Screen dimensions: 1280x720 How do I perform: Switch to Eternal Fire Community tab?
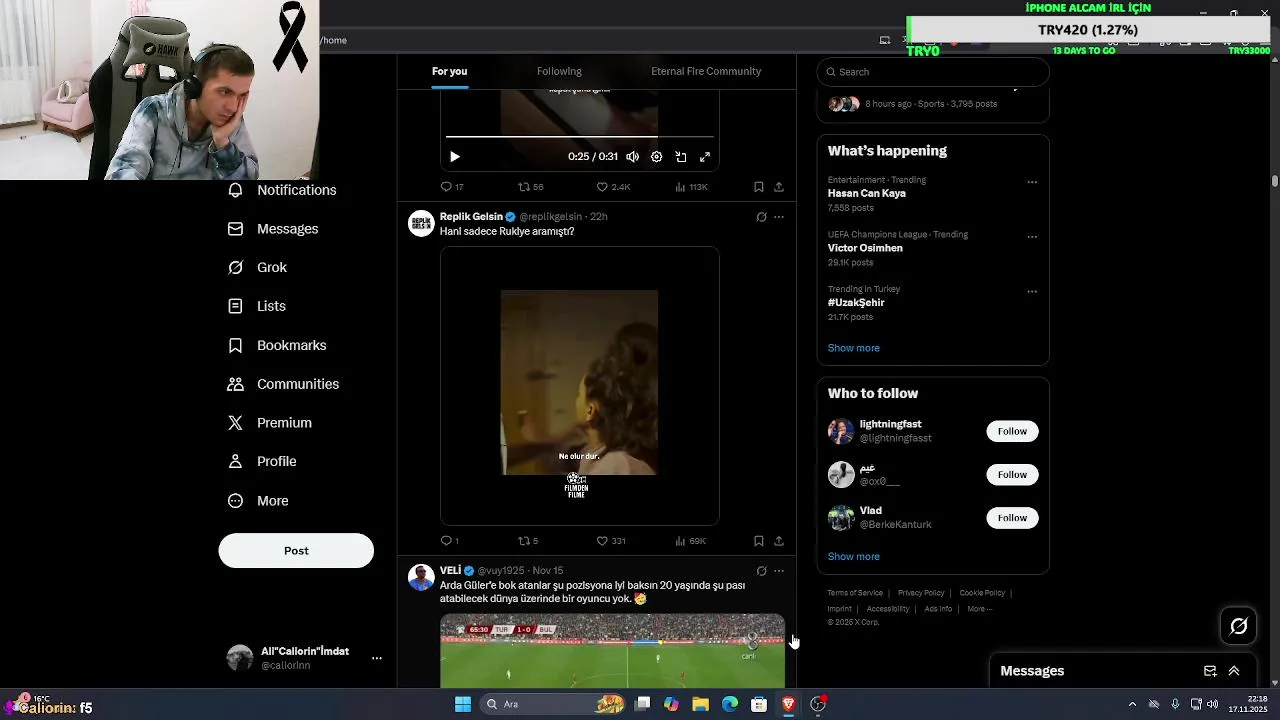click(706, 71)
